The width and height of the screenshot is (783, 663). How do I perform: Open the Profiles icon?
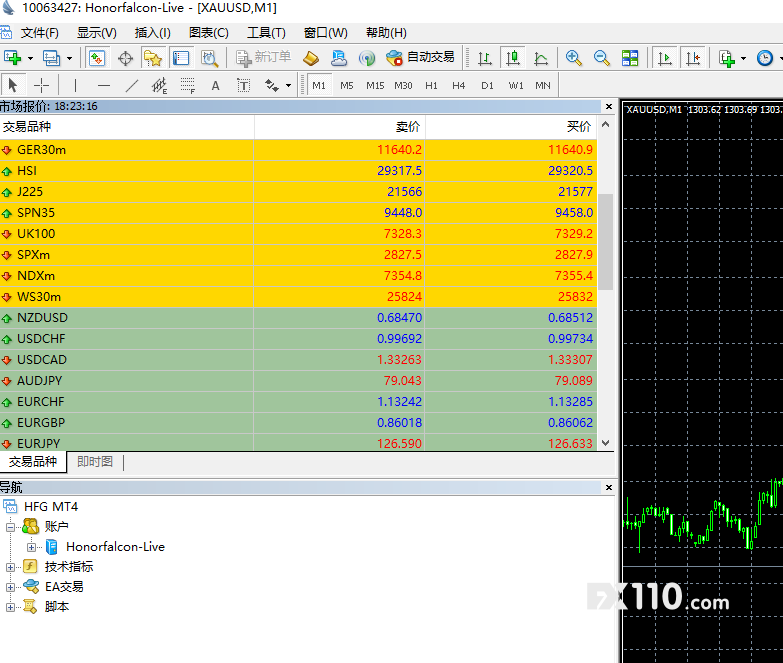click(x=51, y=58)
